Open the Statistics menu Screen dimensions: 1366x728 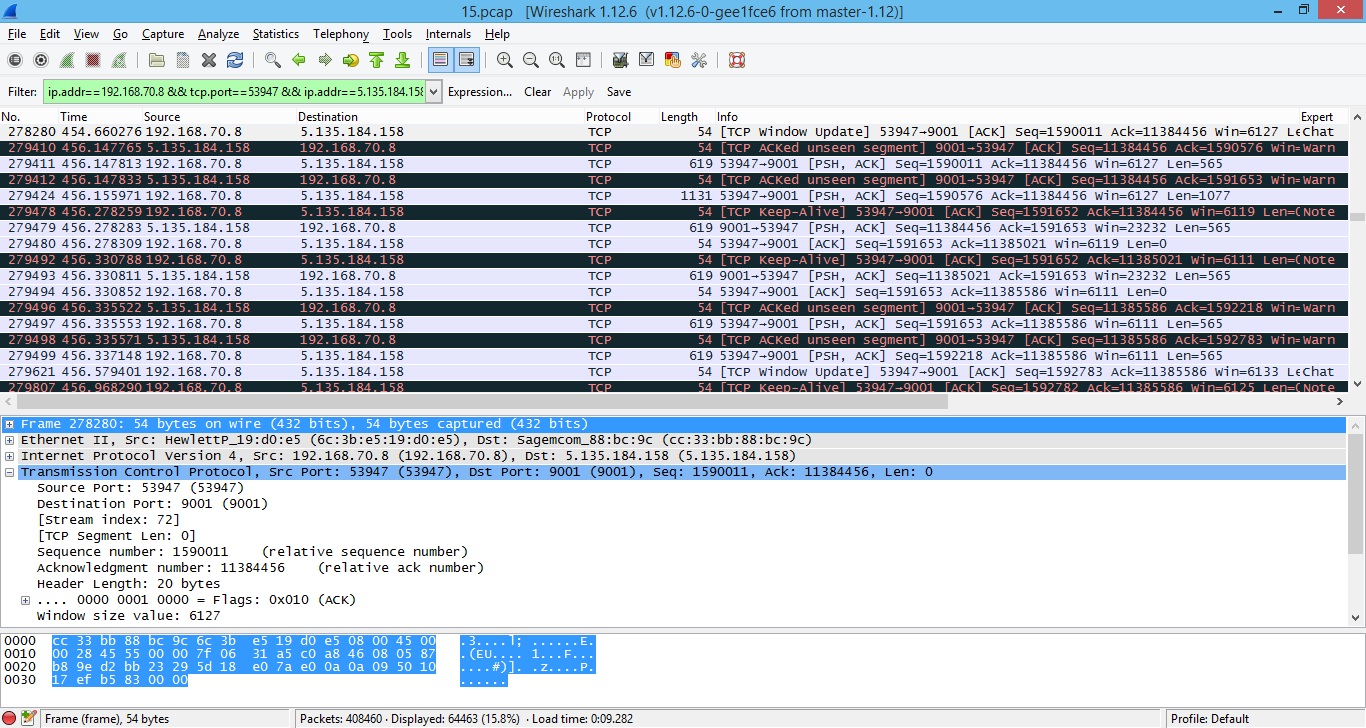coord(275,33)
